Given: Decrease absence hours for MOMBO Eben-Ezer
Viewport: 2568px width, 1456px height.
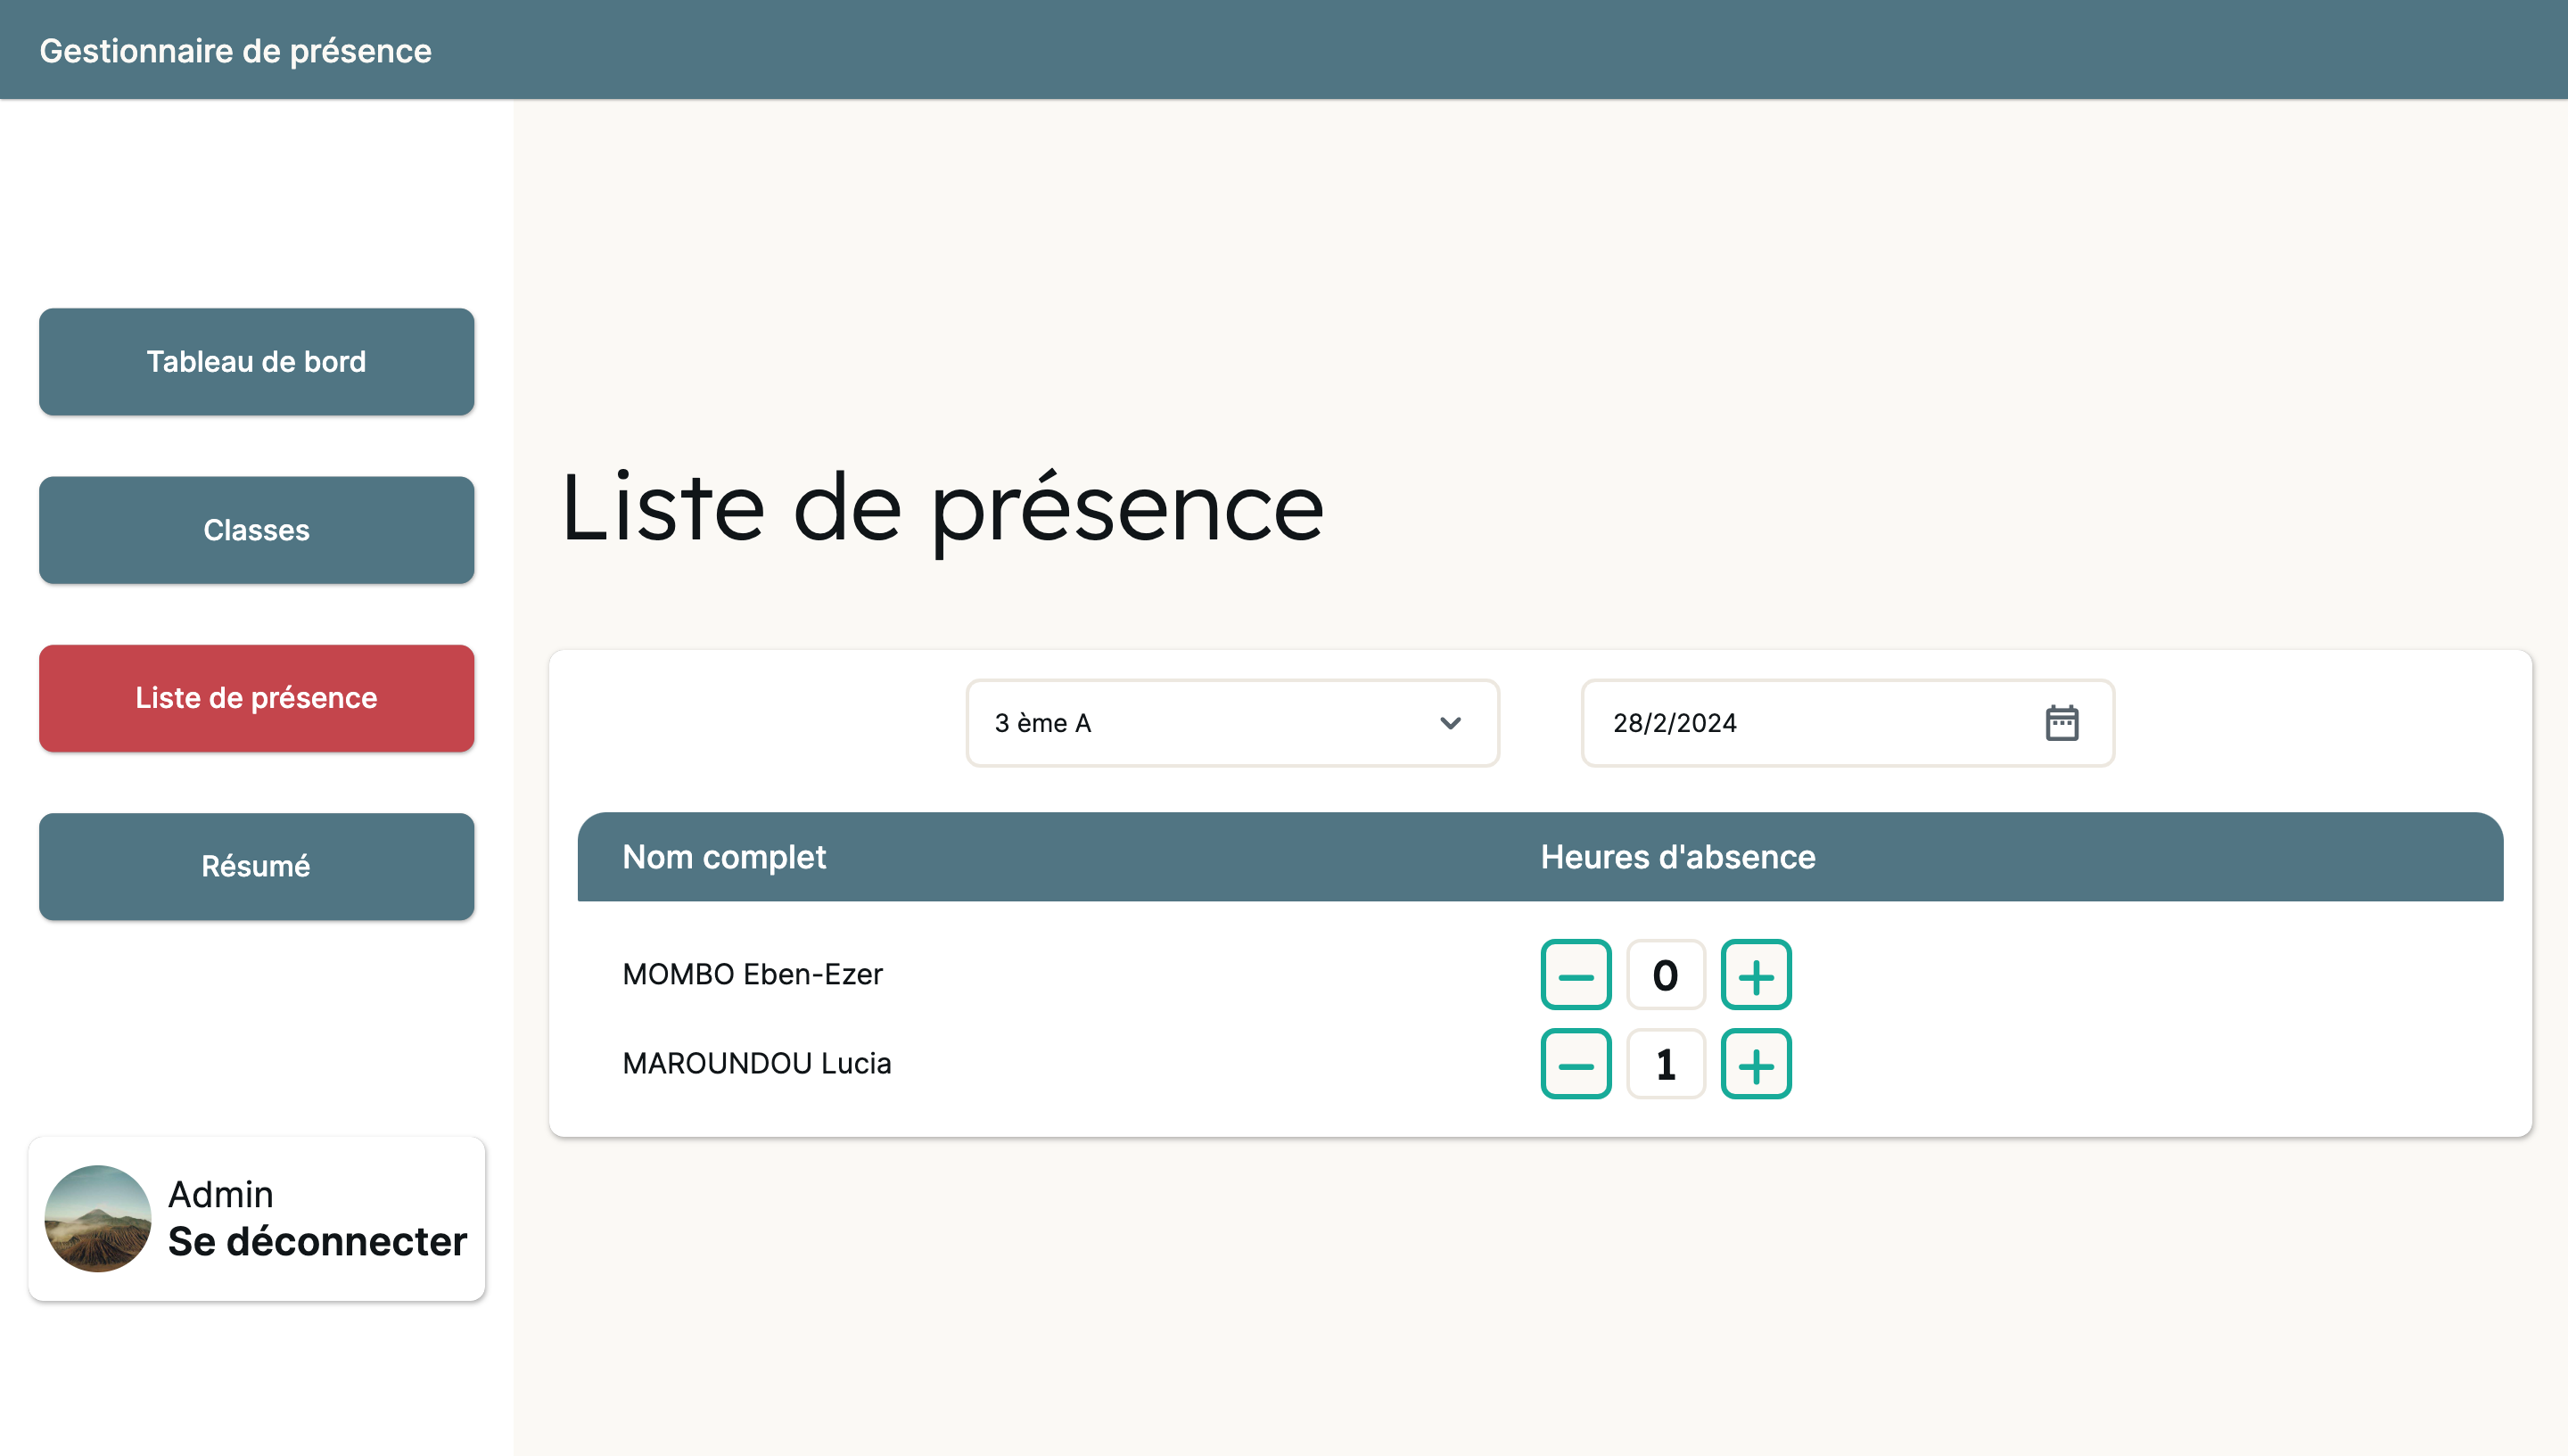Looking at the screenshot, I should tap(1575, 975).
